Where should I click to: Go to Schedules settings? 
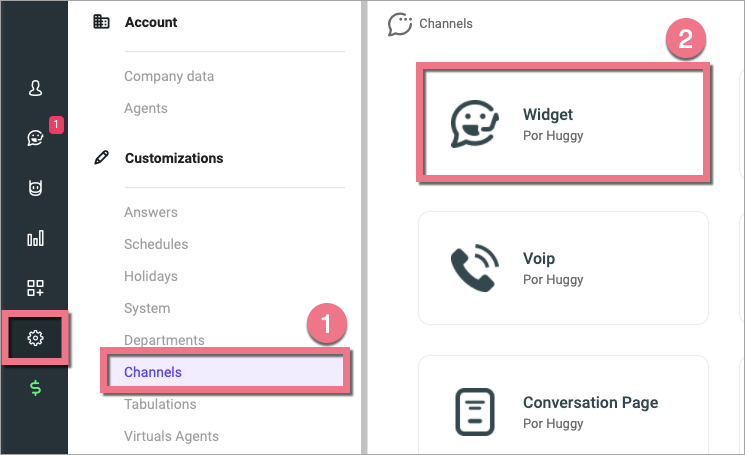156,244
